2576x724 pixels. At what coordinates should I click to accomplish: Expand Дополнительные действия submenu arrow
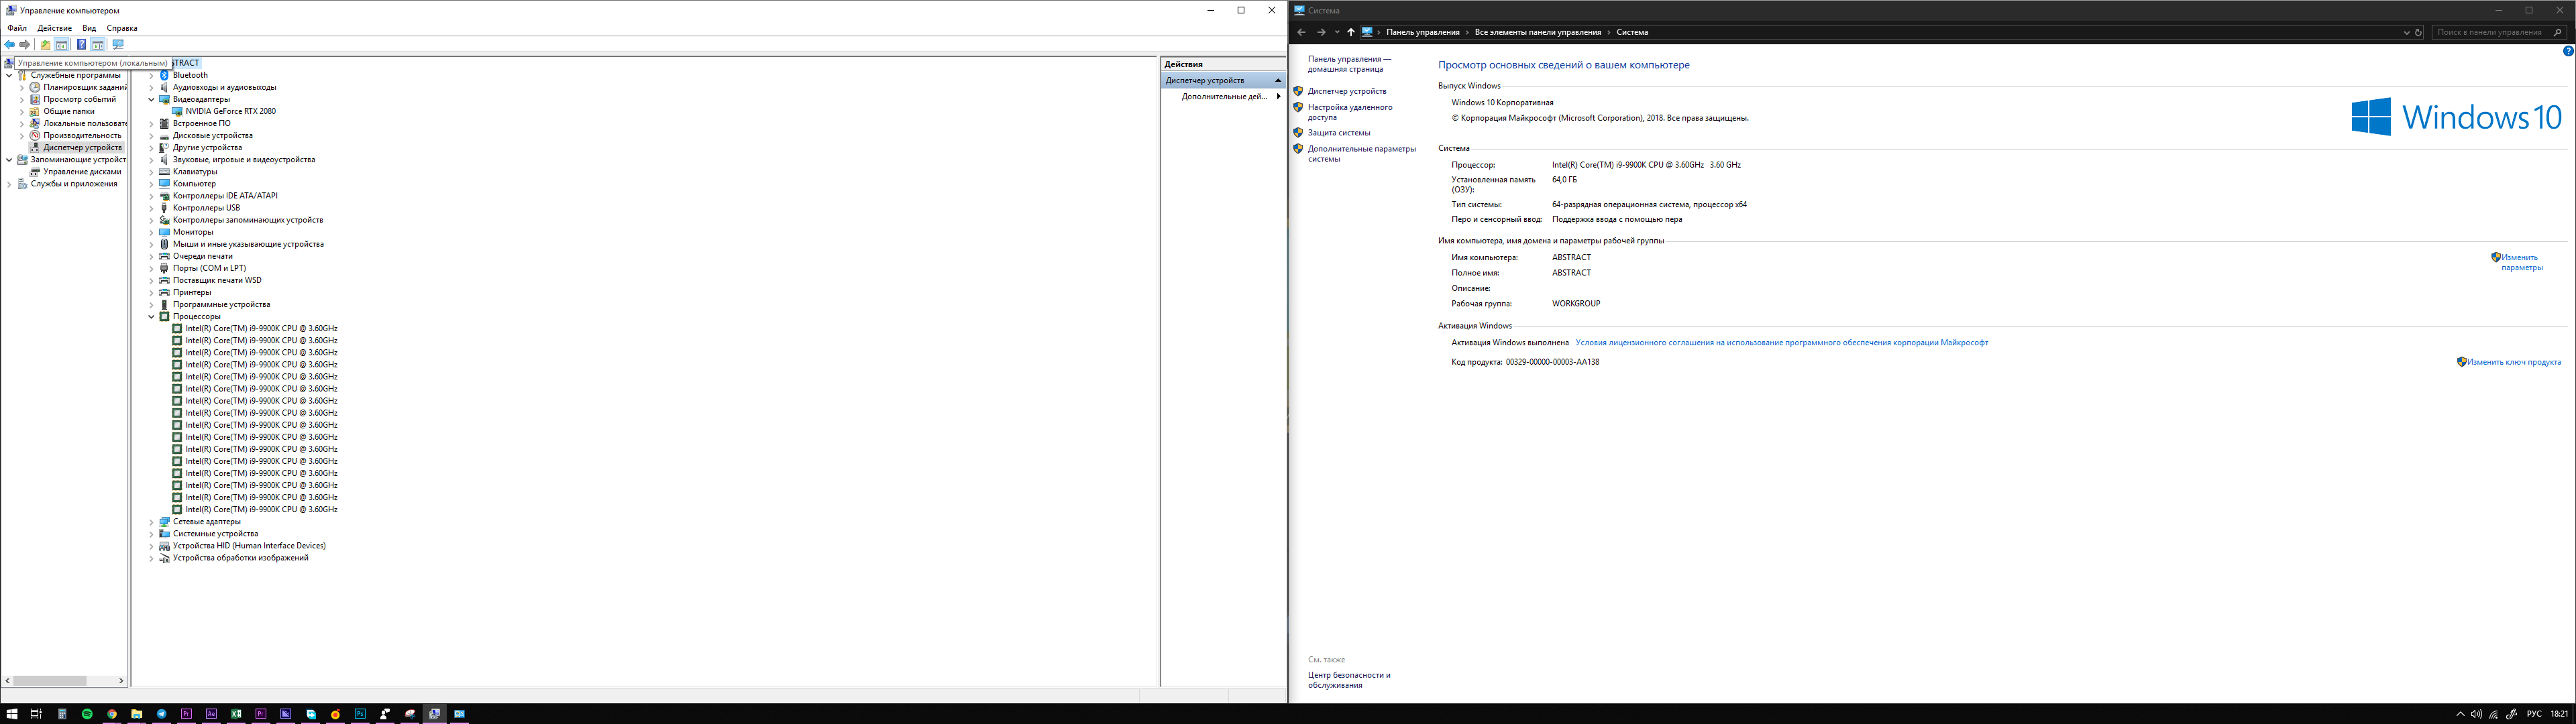click(x=1278, y=96)
